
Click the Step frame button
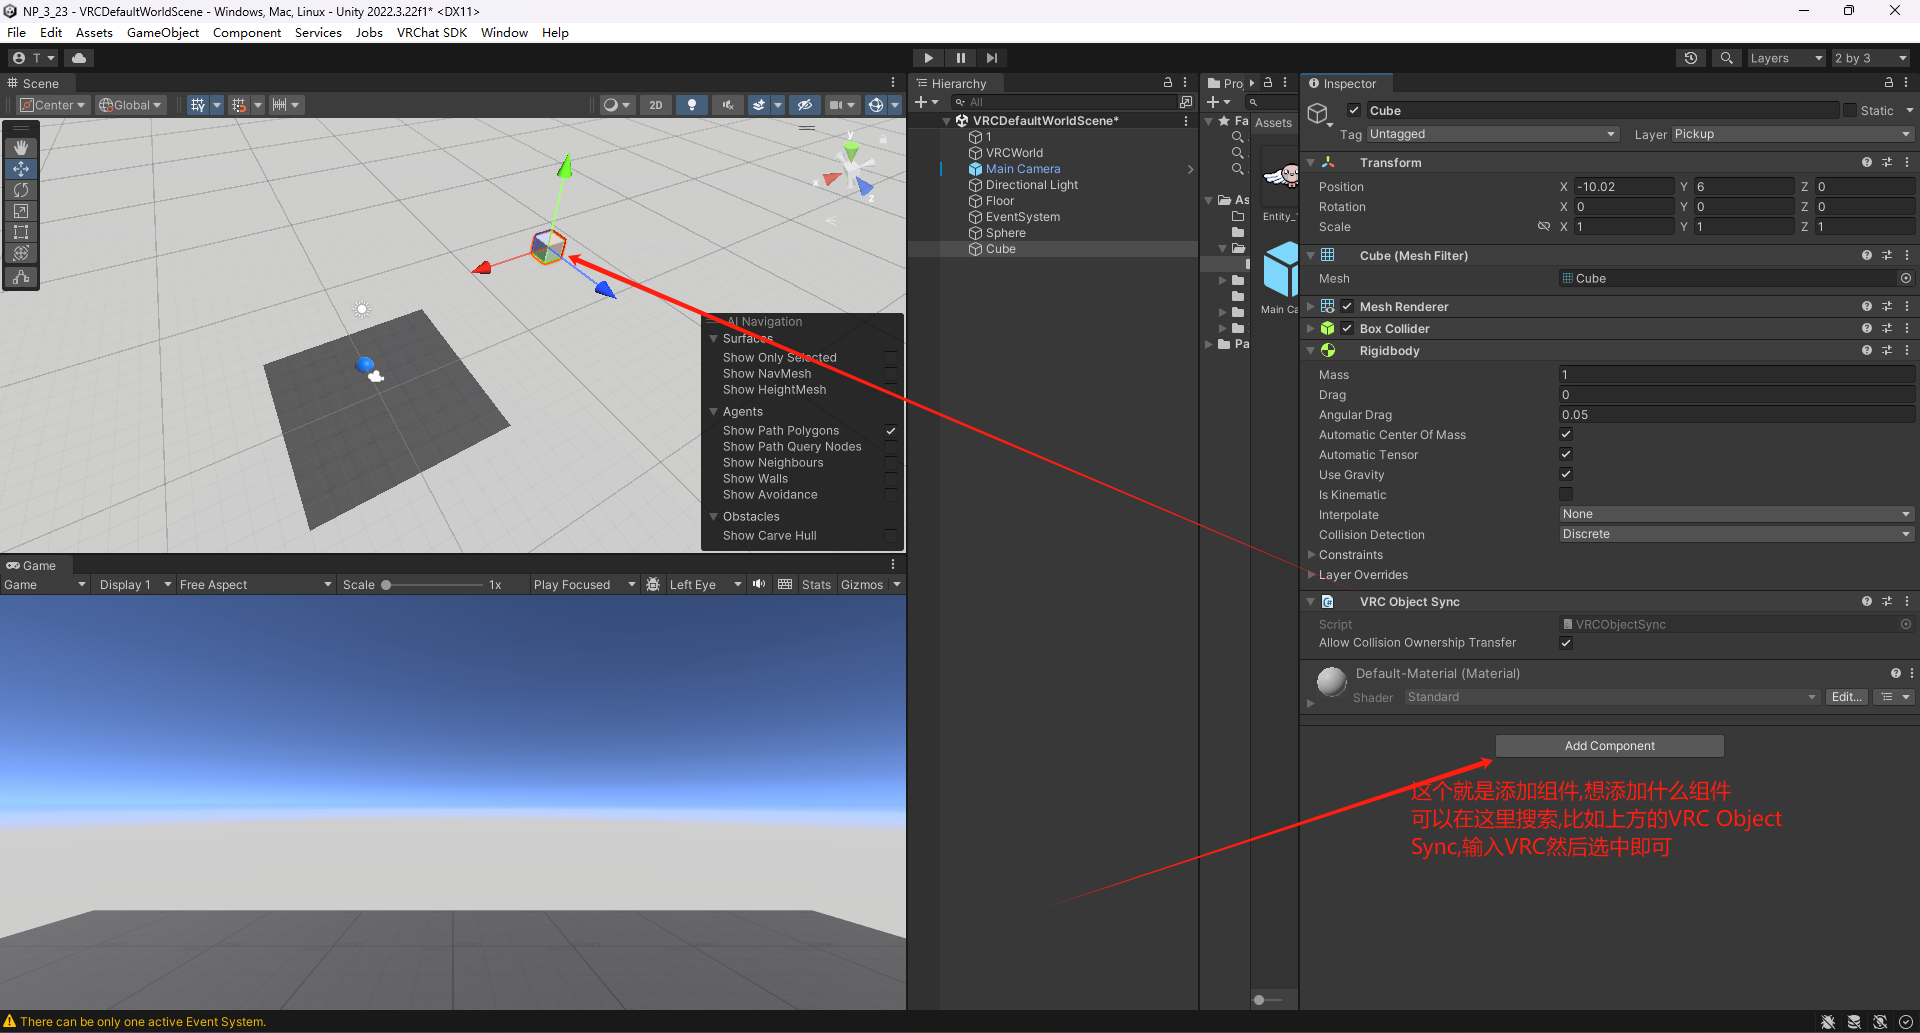[x=991, y=58]
